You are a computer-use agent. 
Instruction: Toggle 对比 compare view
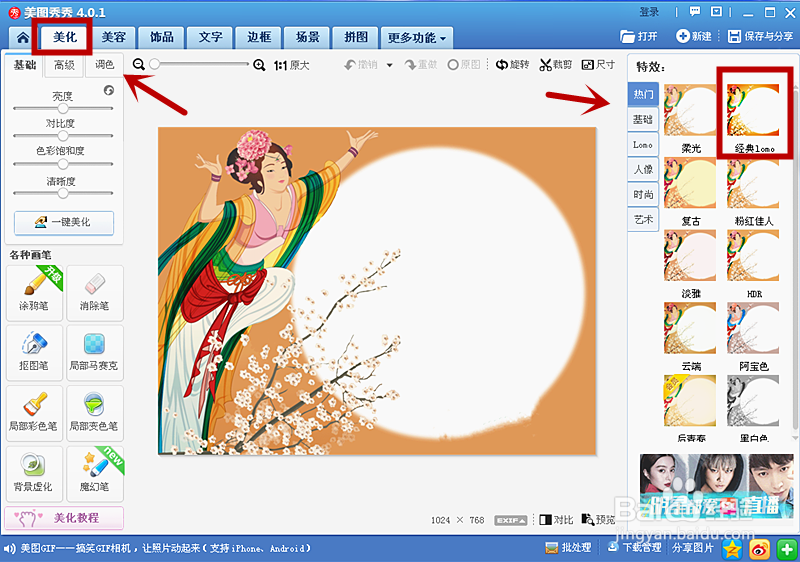coord(556,520)
